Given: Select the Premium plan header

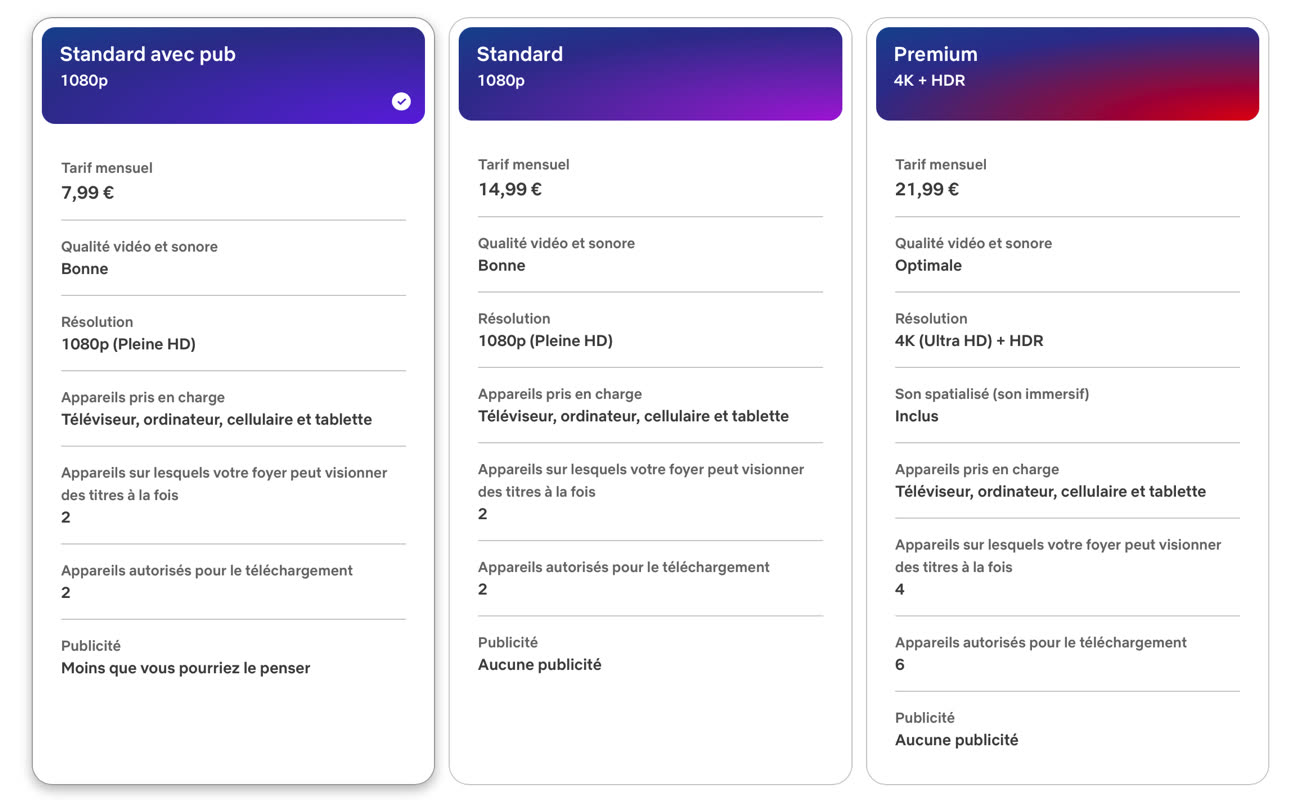Looking at the screenshot, I should [x=1067, y=73].
